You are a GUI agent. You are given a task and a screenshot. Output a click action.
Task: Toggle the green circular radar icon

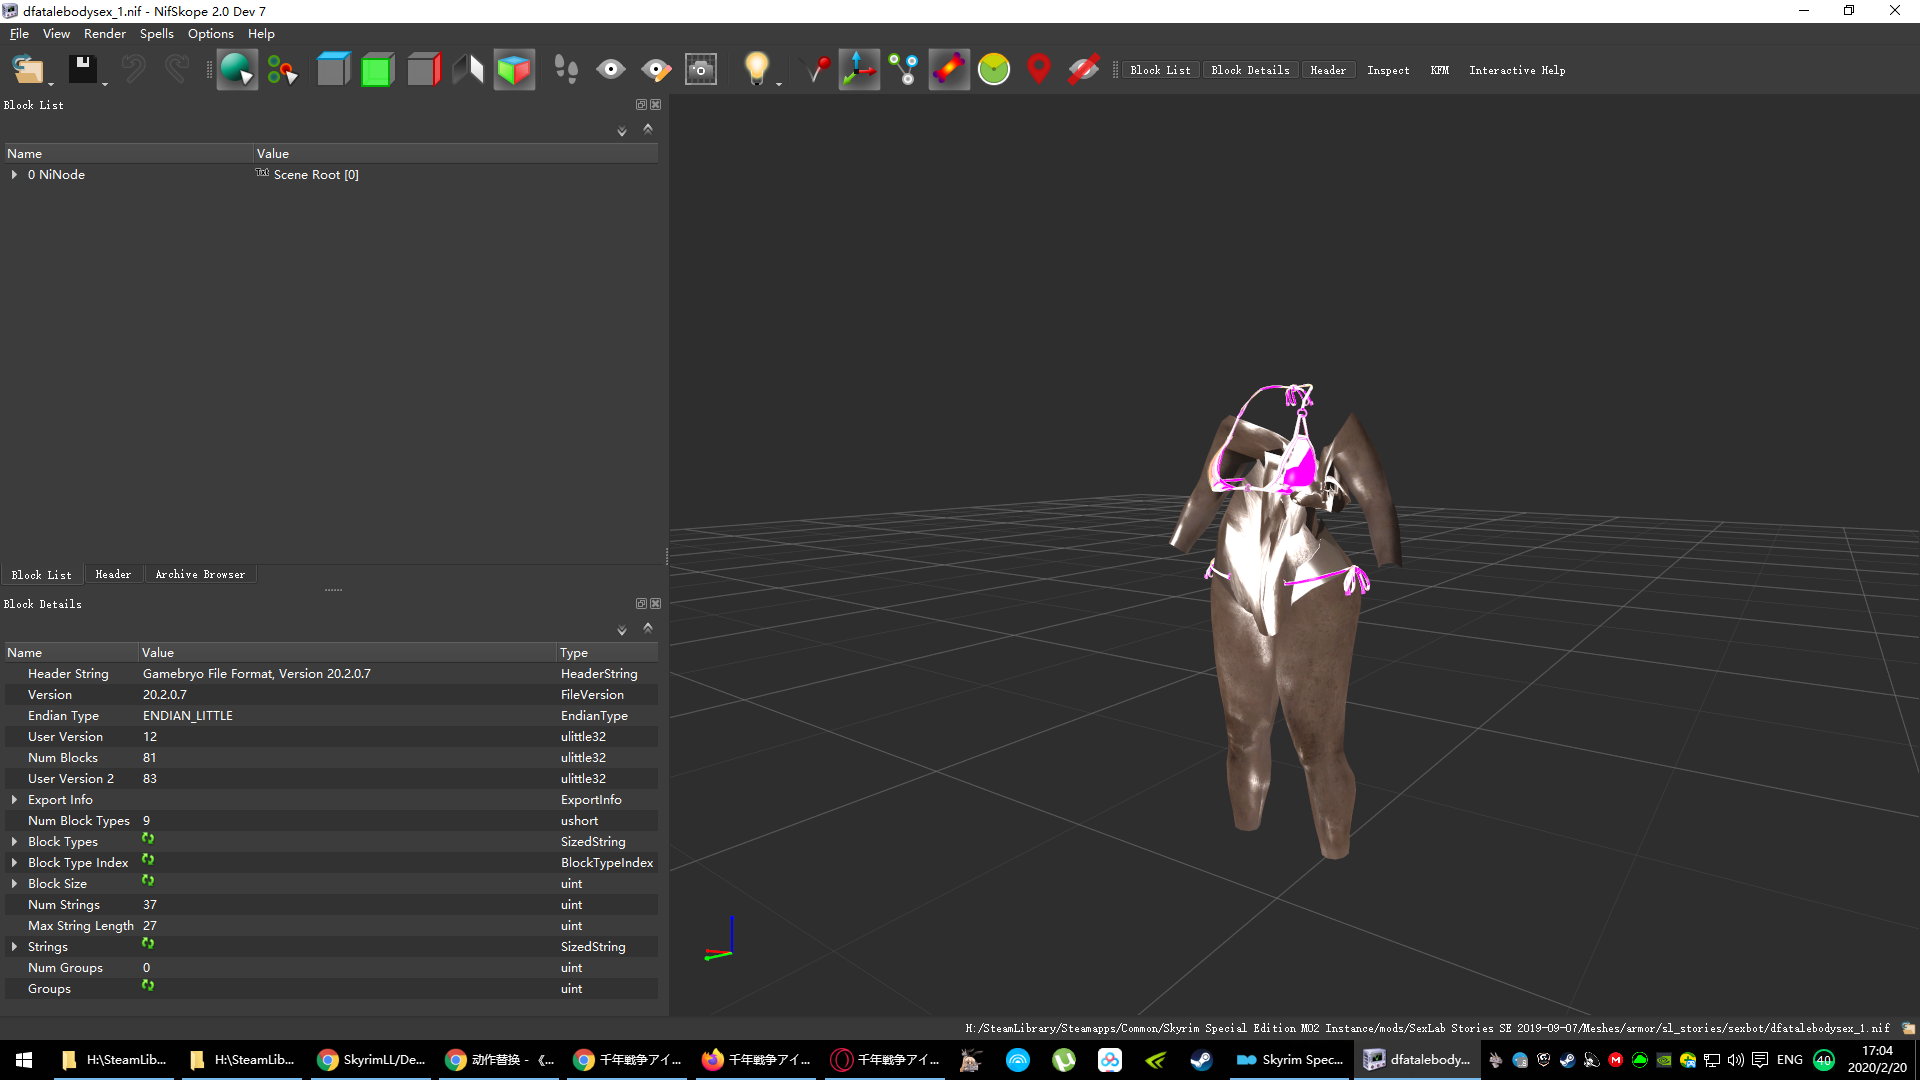[x=994, y=69]
